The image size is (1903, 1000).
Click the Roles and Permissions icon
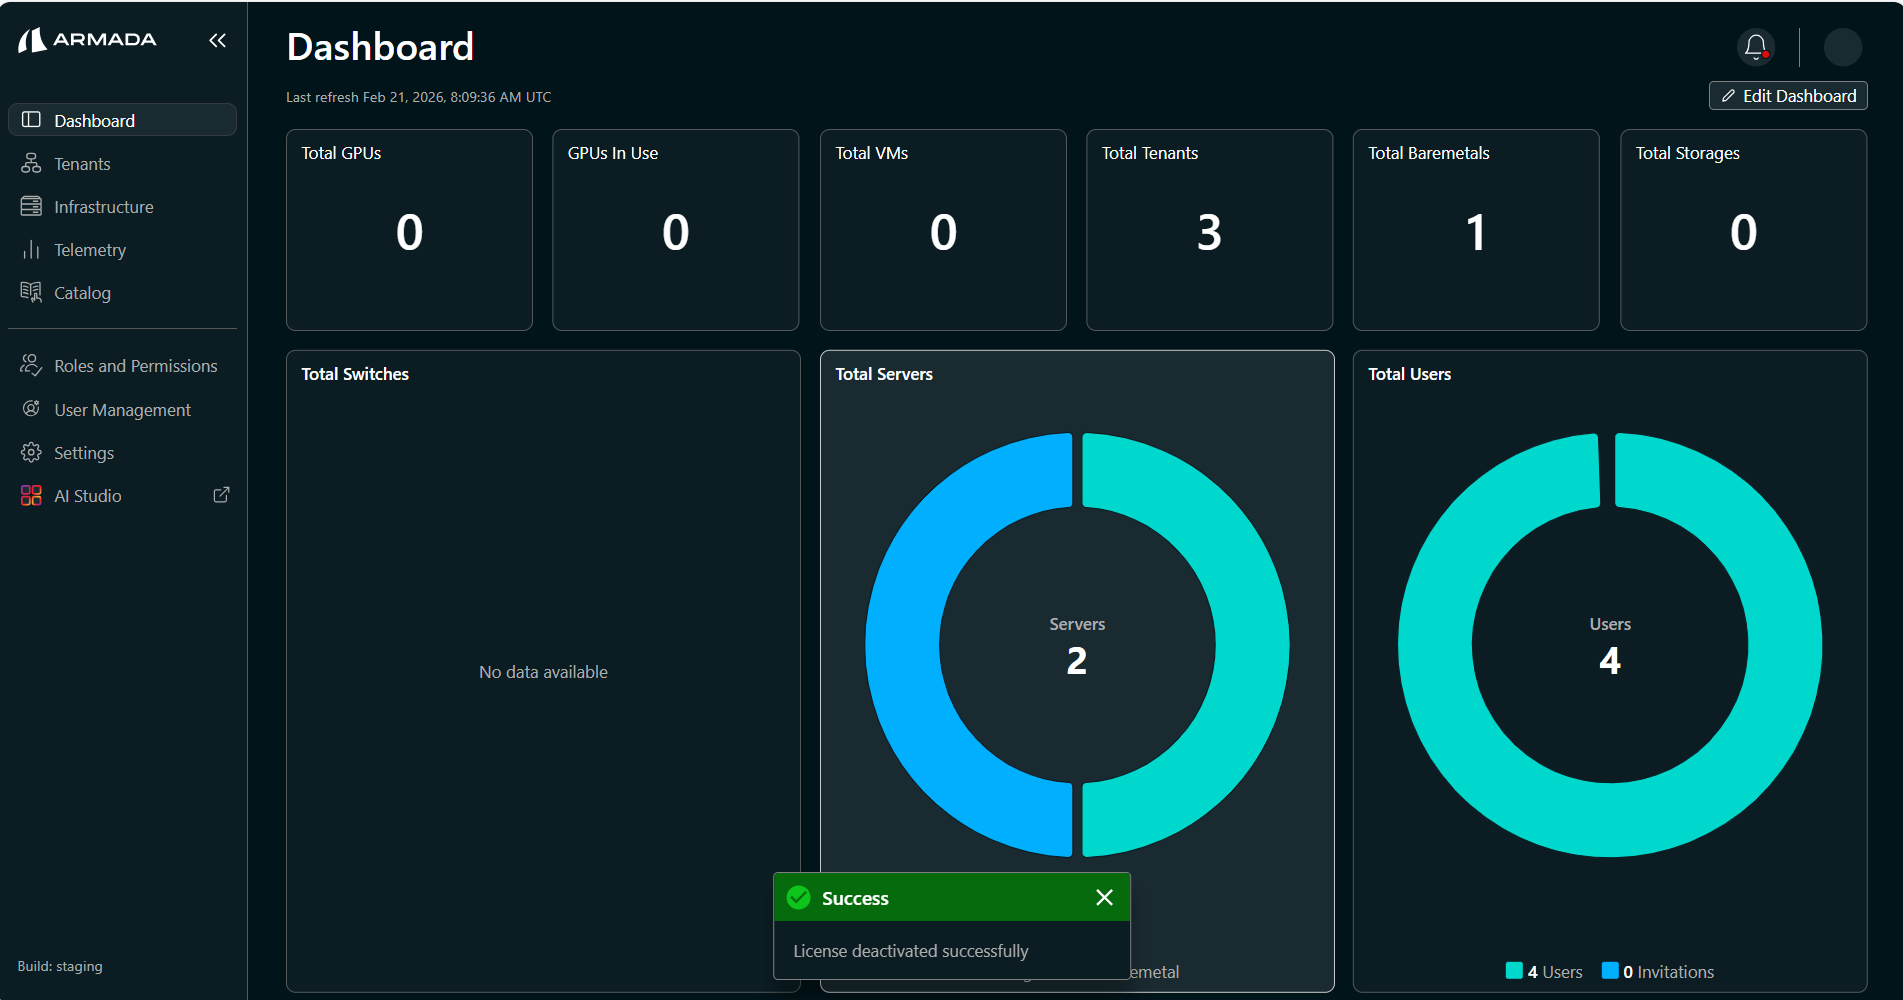(x=31, y=366)
